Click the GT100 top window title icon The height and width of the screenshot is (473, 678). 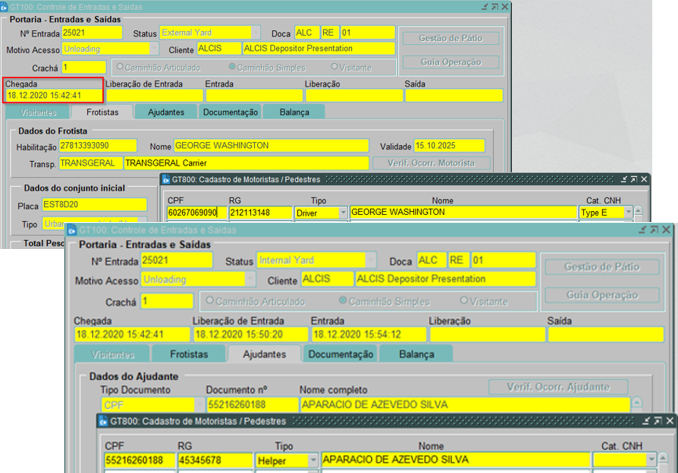3,7
